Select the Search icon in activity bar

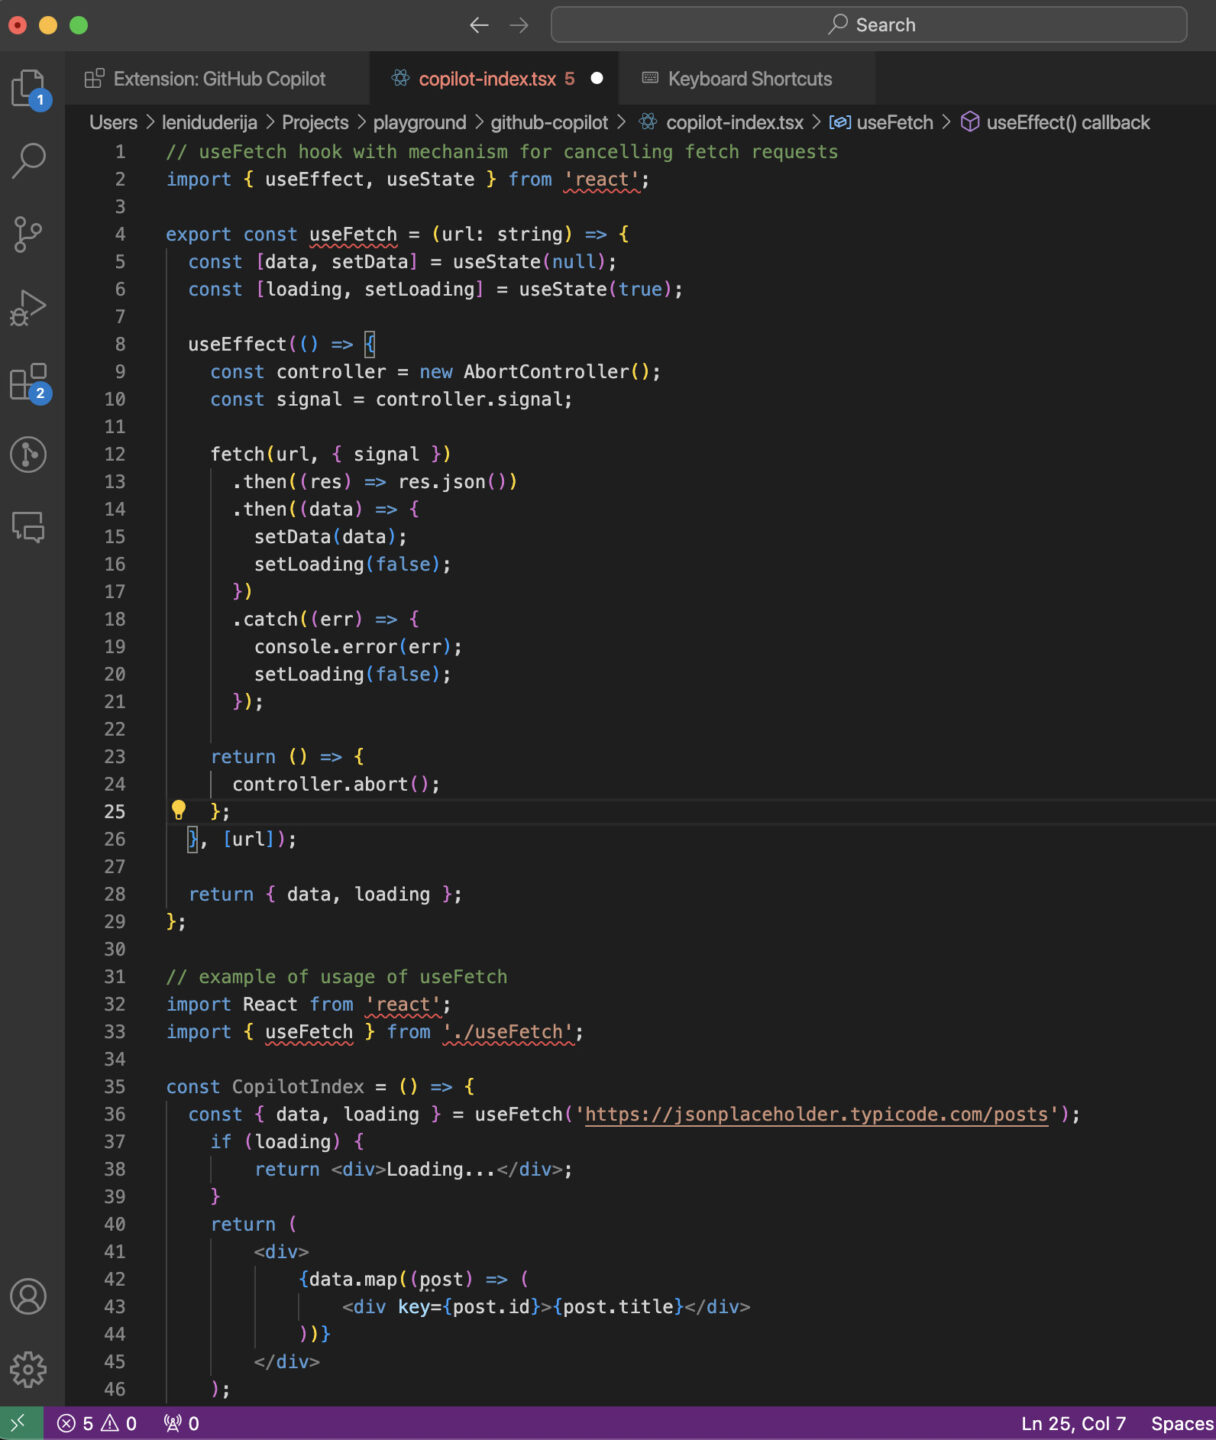(x=29, y=160)
